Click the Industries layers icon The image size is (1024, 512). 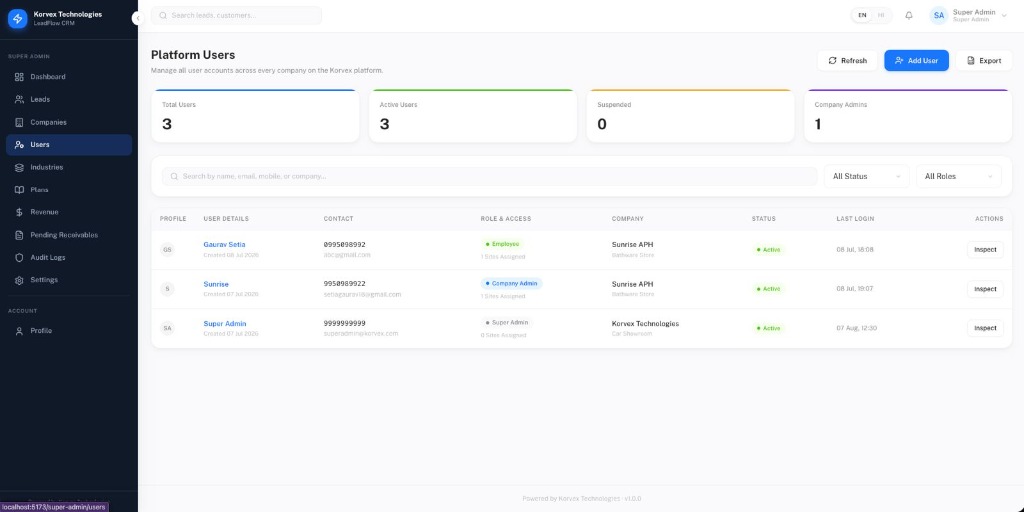(x=19, y=167)
